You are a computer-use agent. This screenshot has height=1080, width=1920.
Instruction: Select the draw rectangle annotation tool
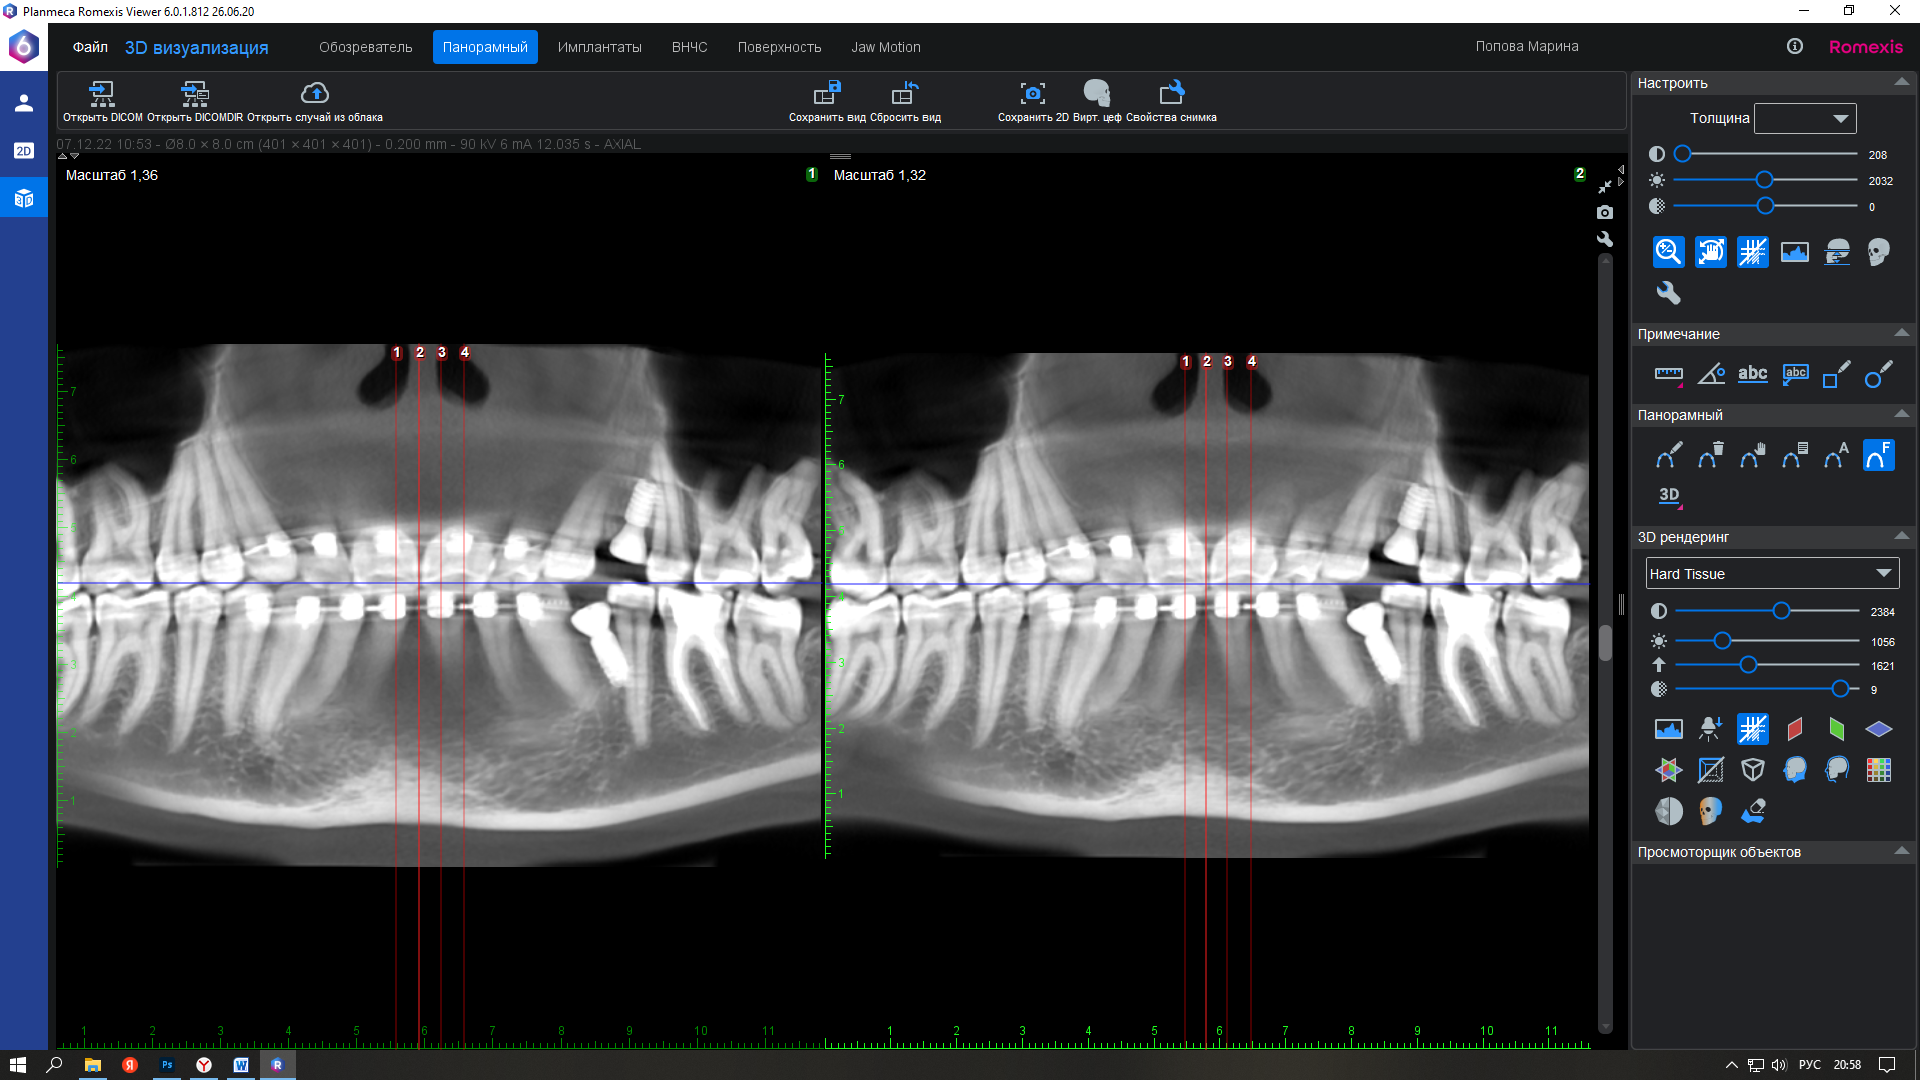[1836, 374]
